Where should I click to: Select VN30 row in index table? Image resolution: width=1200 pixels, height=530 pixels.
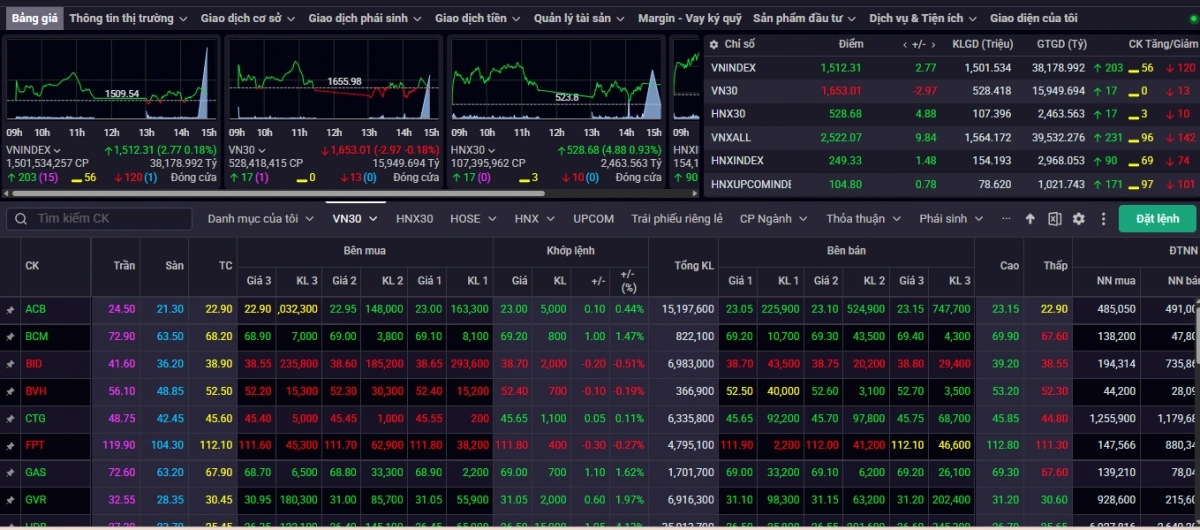(x=950, y=91)
